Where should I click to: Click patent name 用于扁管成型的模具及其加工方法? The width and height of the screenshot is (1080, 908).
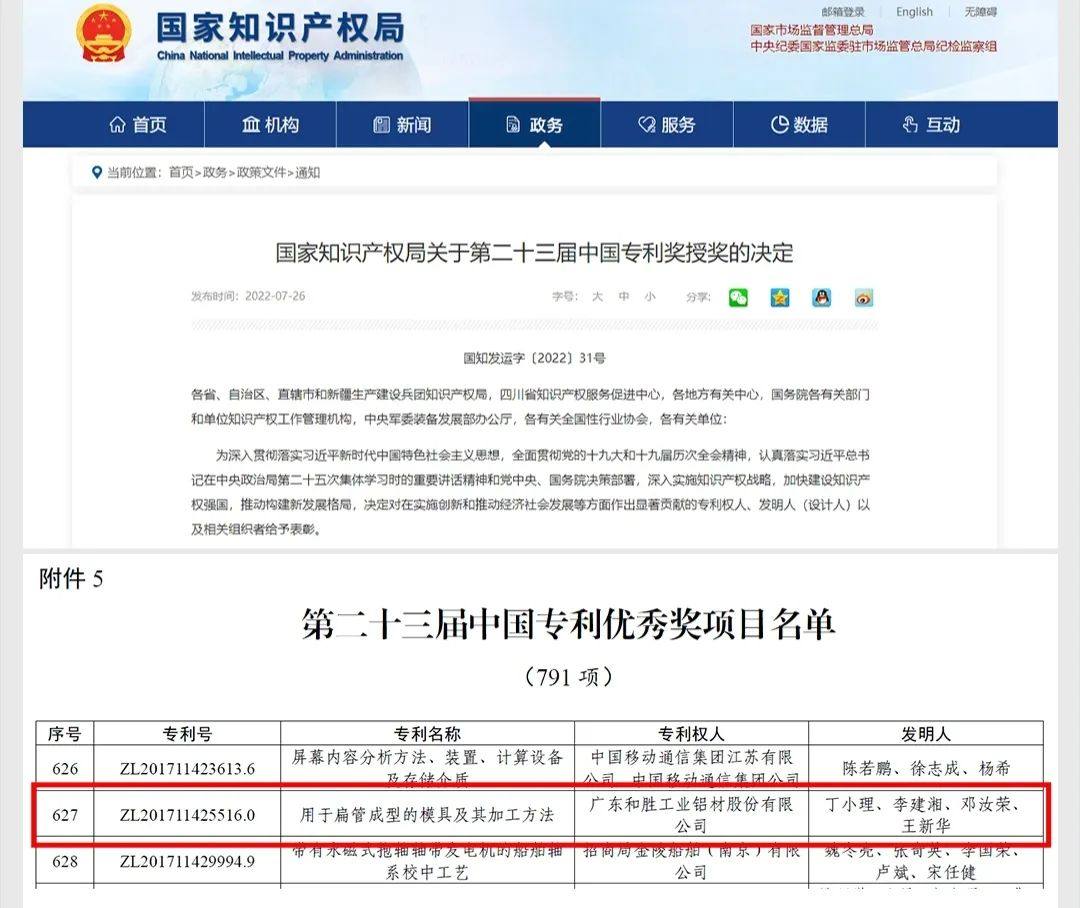[427, 815]
